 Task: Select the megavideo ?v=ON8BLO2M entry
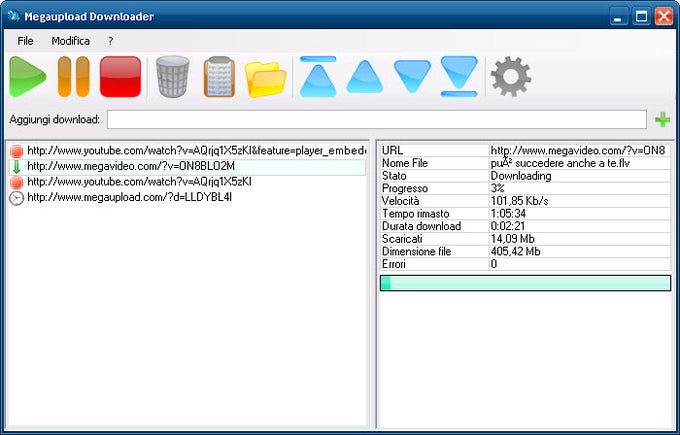click(x=131, y=167)
